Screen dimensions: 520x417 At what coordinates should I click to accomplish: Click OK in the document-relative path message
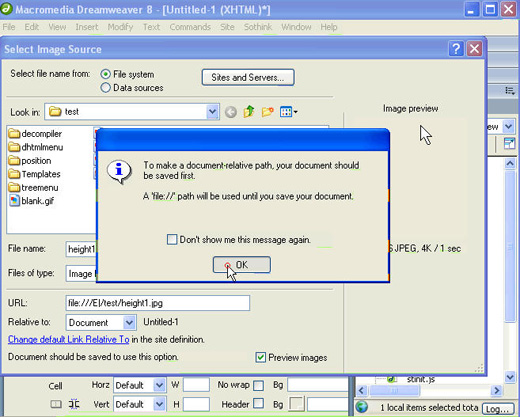[x=242, y=265]
